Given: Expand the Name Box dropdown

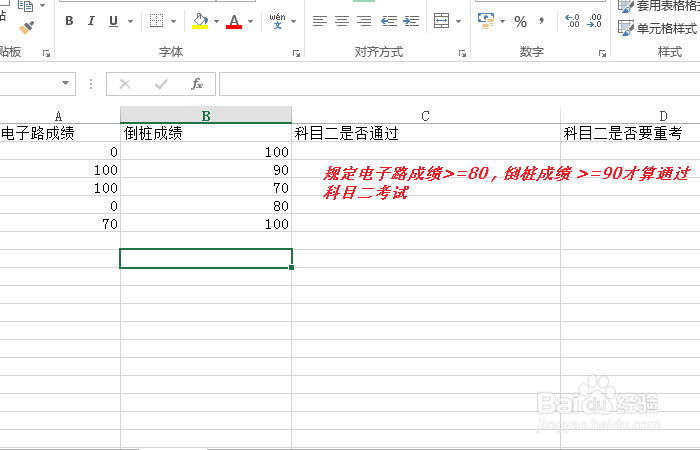Looking at the screenshot, I should pyautogui.click(x=65, y=83).
